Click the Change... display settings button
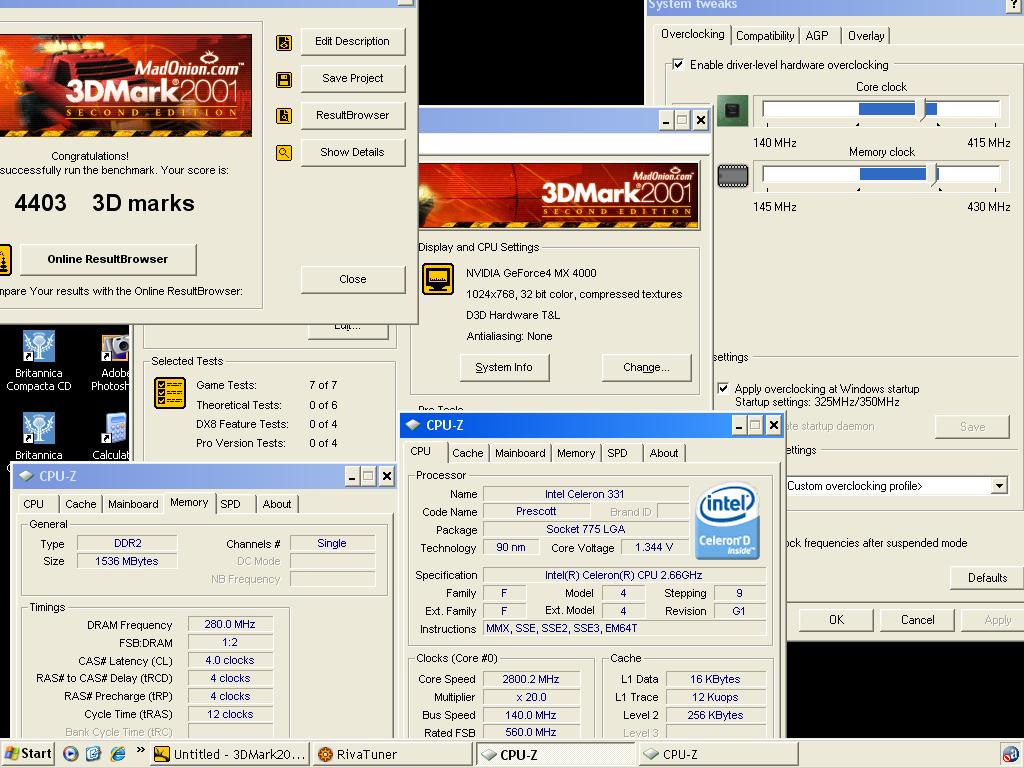1024x768 pixels. click(646, 368)
